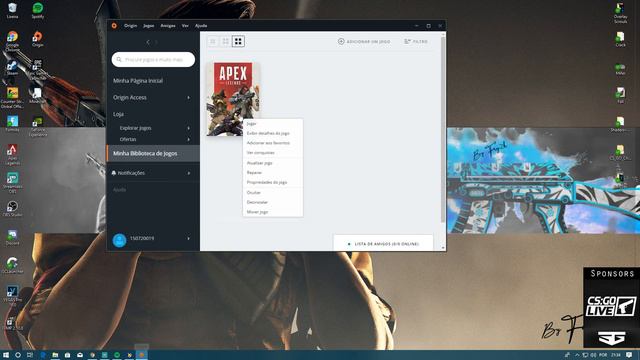
Task: Click the Notificações bell icon
Action: click(x=114, y=173)
